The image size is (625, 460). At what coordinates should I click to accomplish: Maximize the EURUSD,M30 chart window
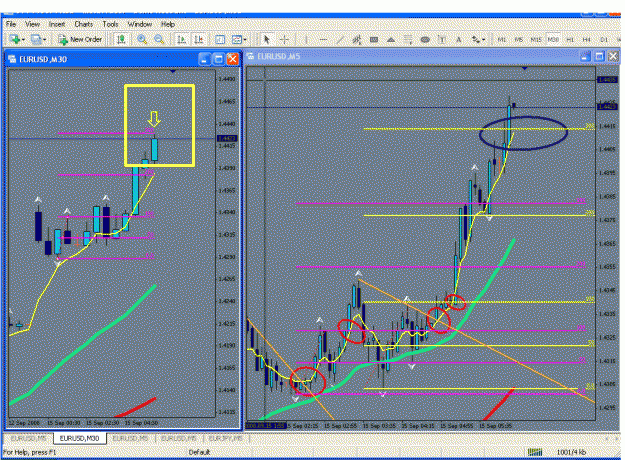218,59
